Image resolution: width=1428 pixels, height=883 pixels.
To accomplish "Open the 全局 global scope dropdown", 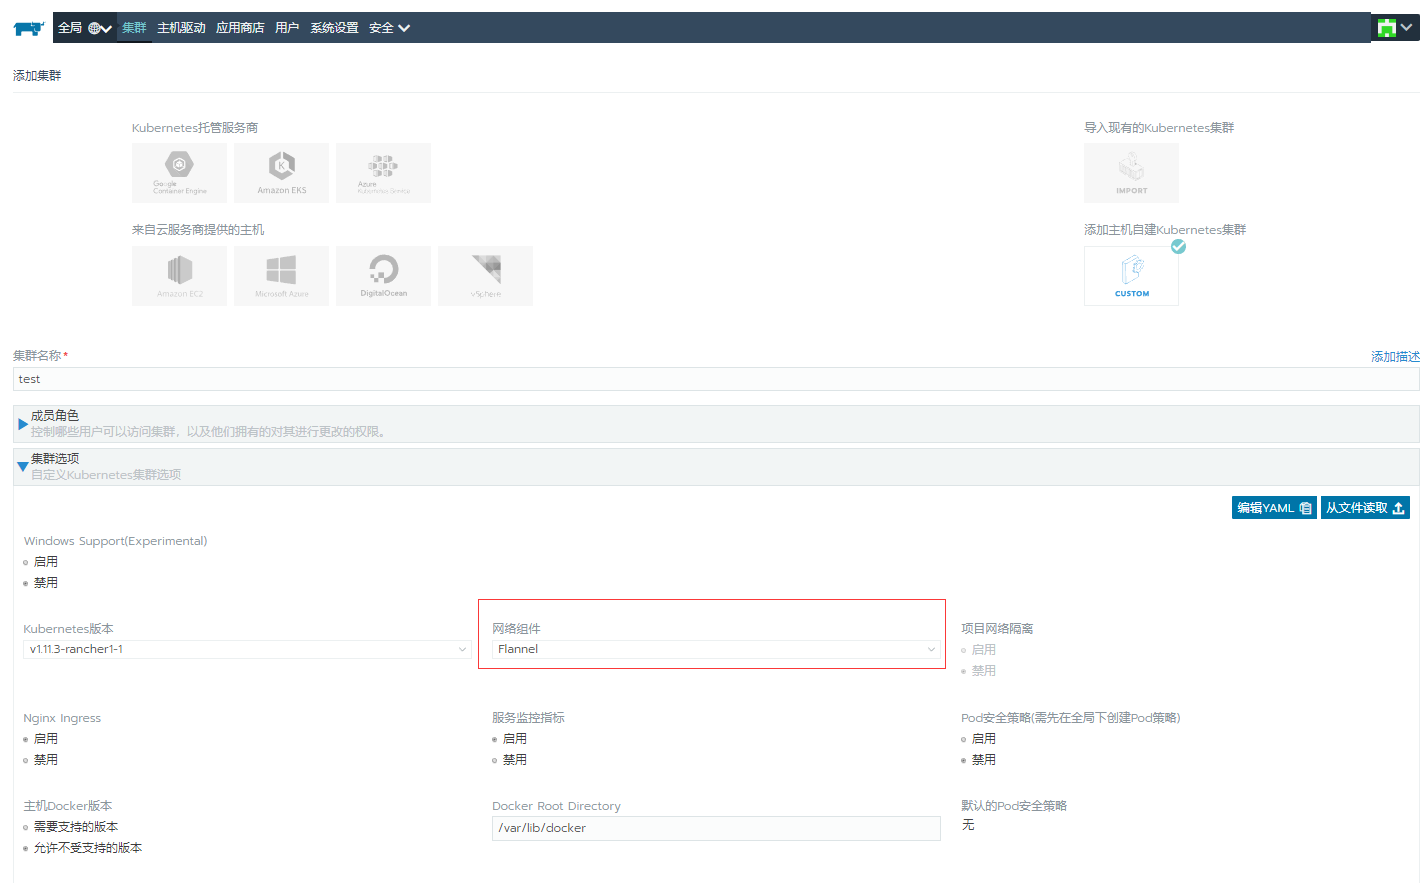I will 85,28.
